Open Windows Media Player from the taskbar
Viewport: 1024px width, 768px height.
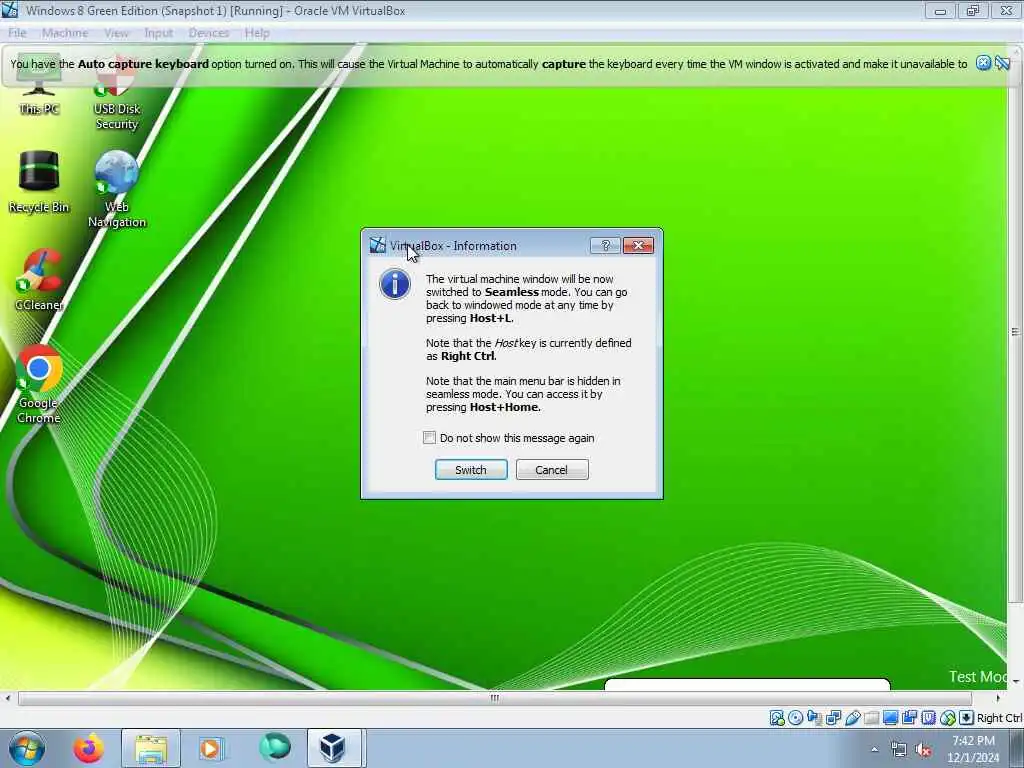tap(210, 748)
